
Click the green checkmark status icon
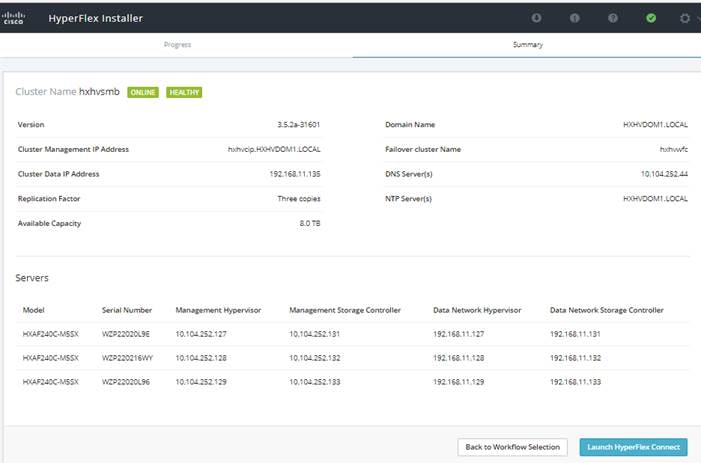[x=651, y=18]
